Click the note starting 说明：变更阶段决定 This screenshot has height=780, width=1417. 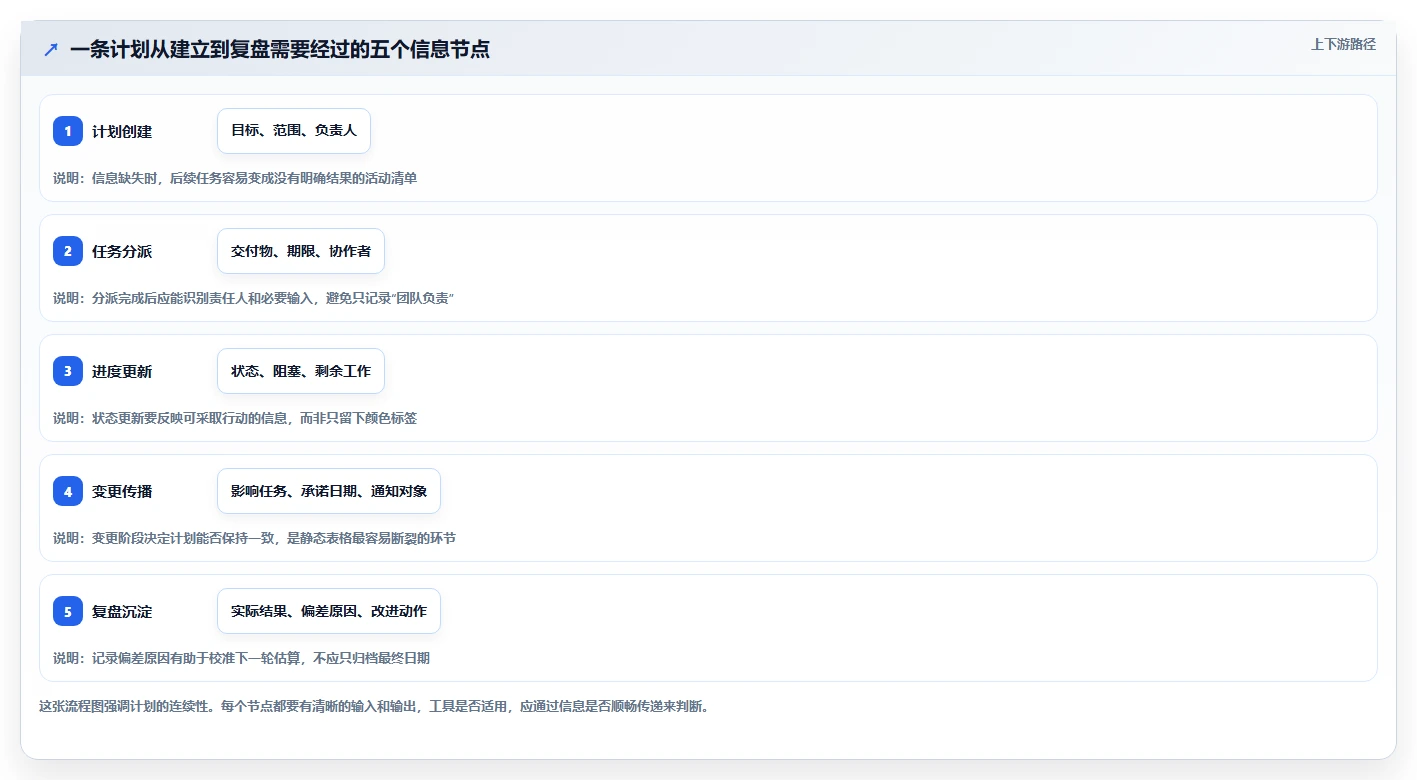(x=254, y=538)
